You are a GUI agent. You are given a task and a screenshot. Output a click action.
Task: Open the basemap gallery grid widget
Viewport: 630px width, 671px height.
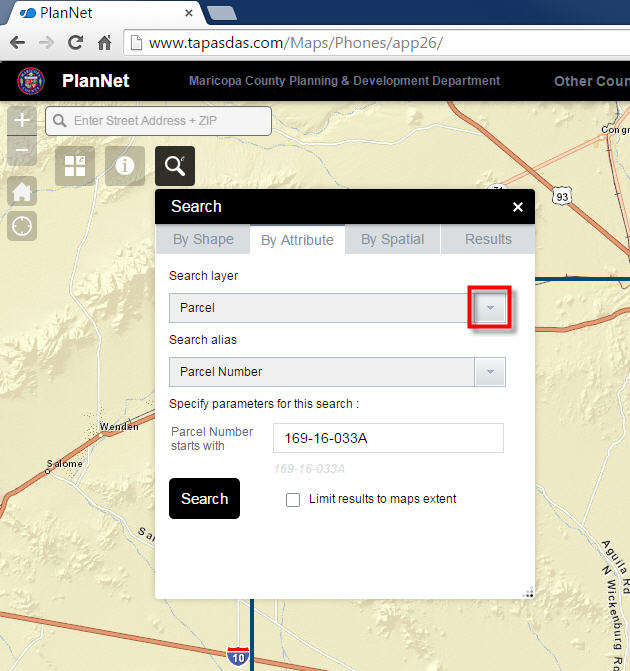pyautogui.click(x=75, y=166)
